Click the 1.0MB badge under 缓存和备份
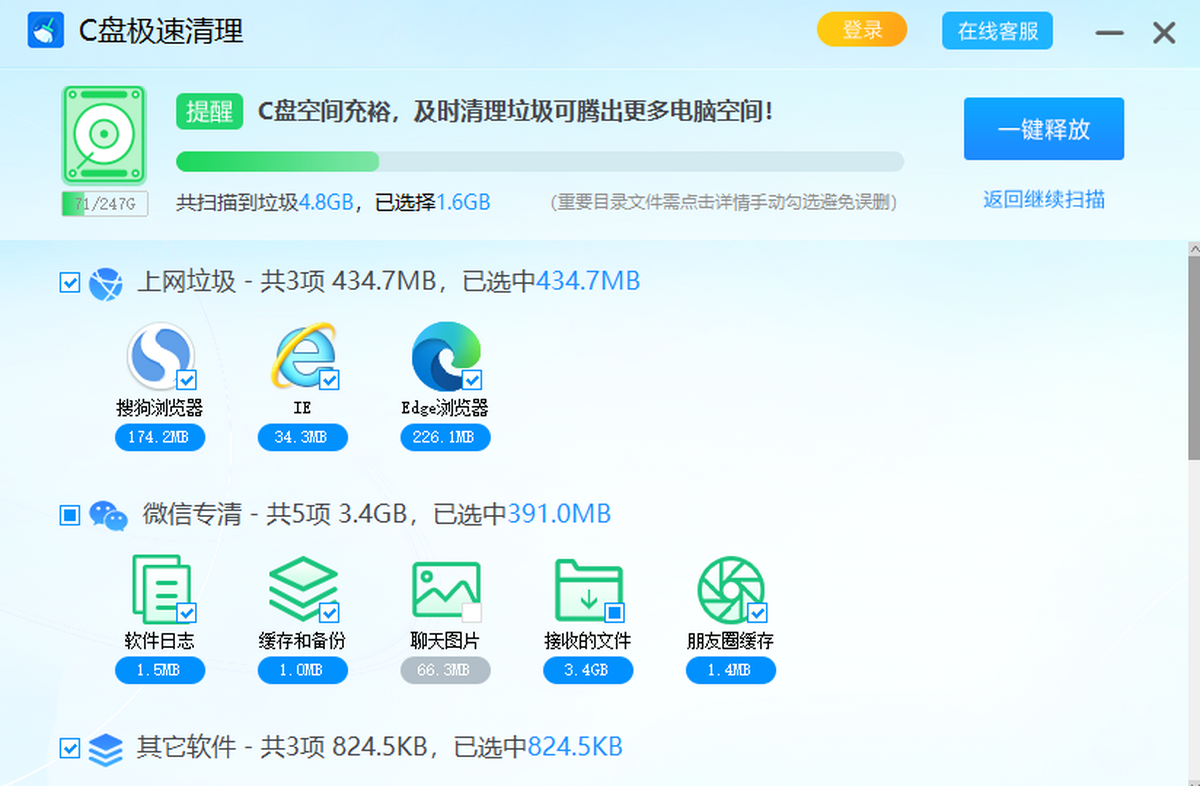 click(303, 670)
